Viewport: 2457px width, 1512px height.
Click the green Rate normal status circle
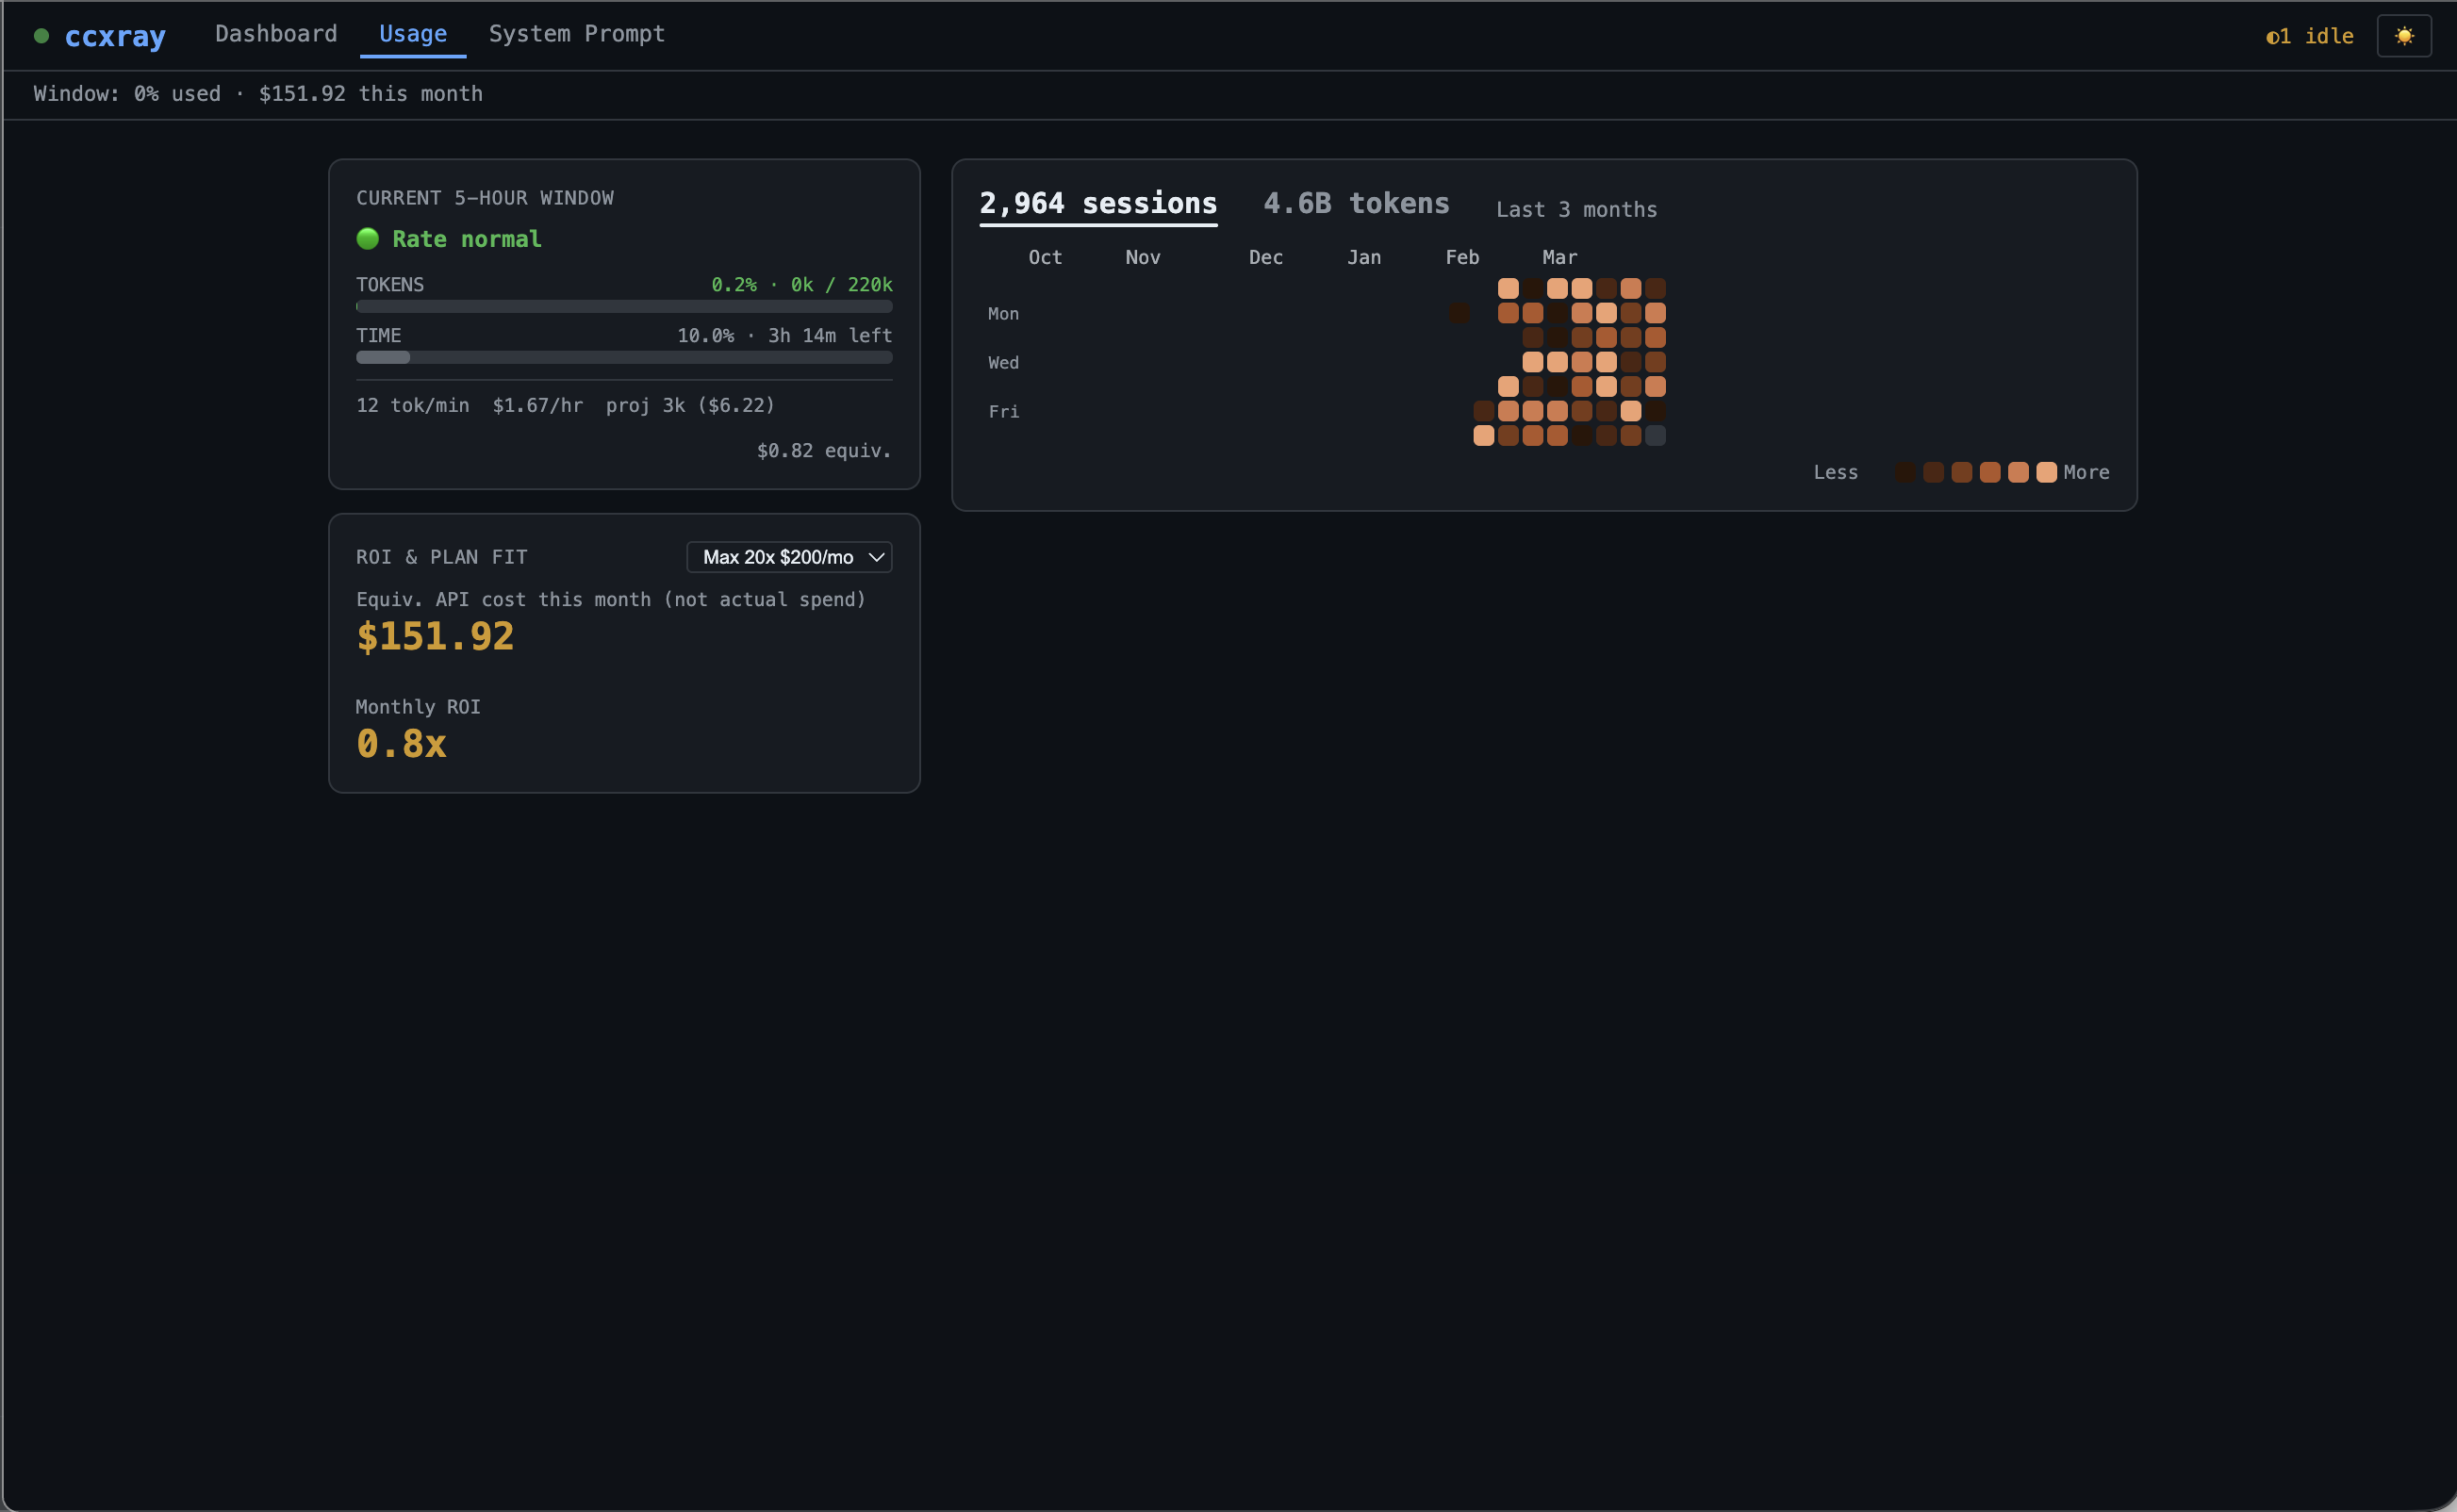367,238
